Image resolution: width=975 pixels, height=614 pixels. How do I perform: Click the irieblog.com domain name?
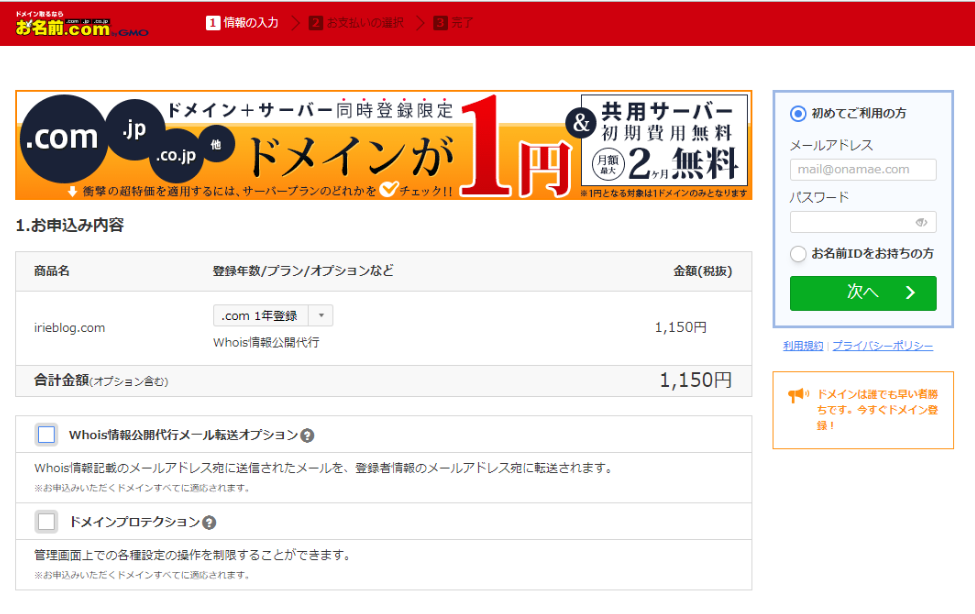69,328
